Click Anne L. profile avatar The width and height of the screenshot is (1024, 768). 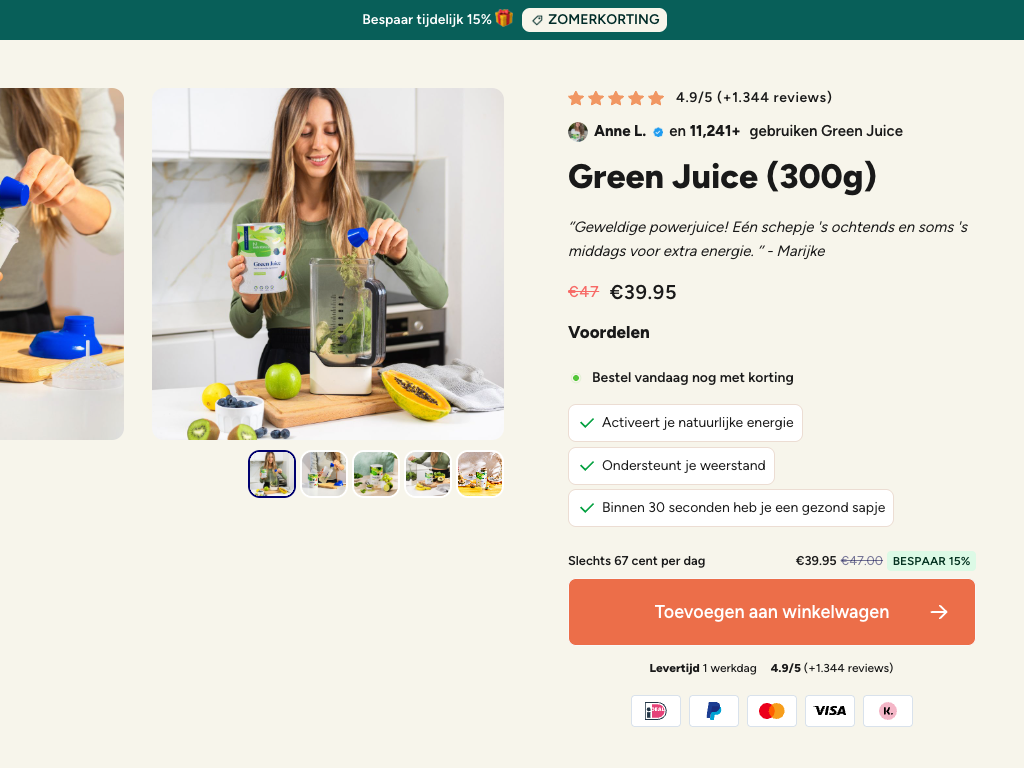click(578, 131)
